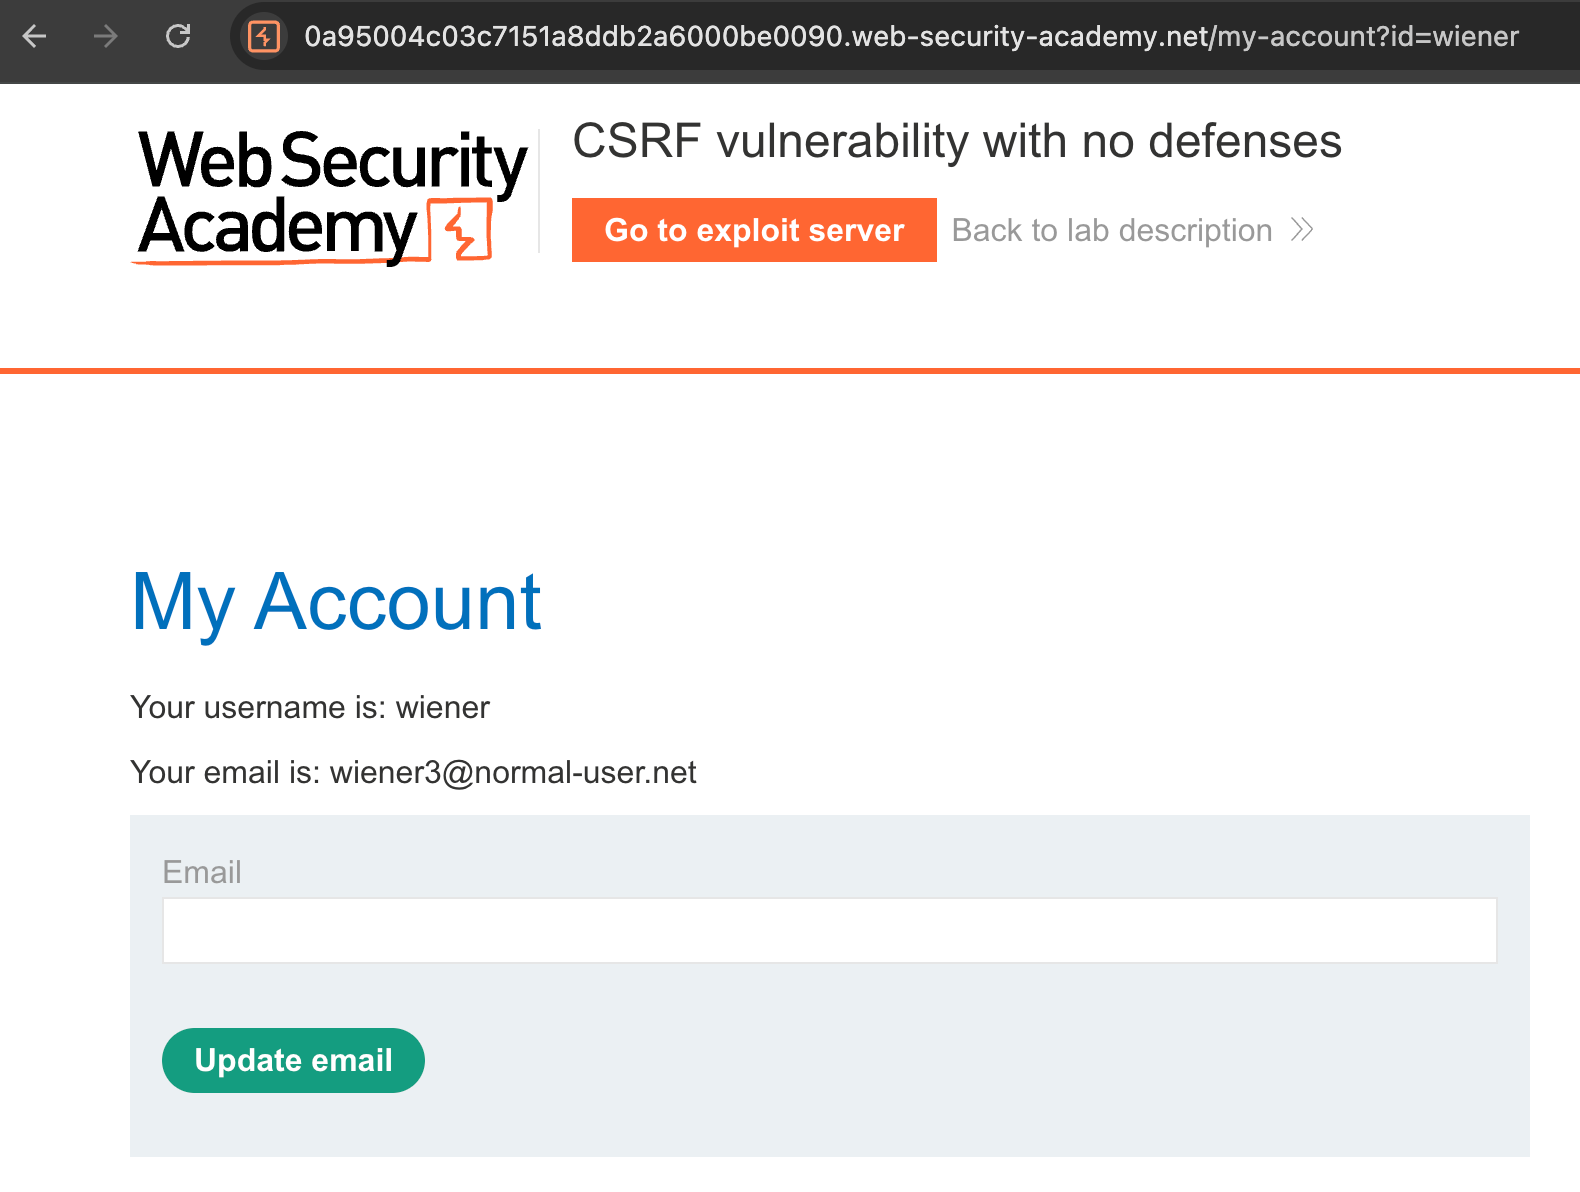1580x1192 pixels.
Task: Click the CSRF vulnerability lab title
Action: coord(956,141)
